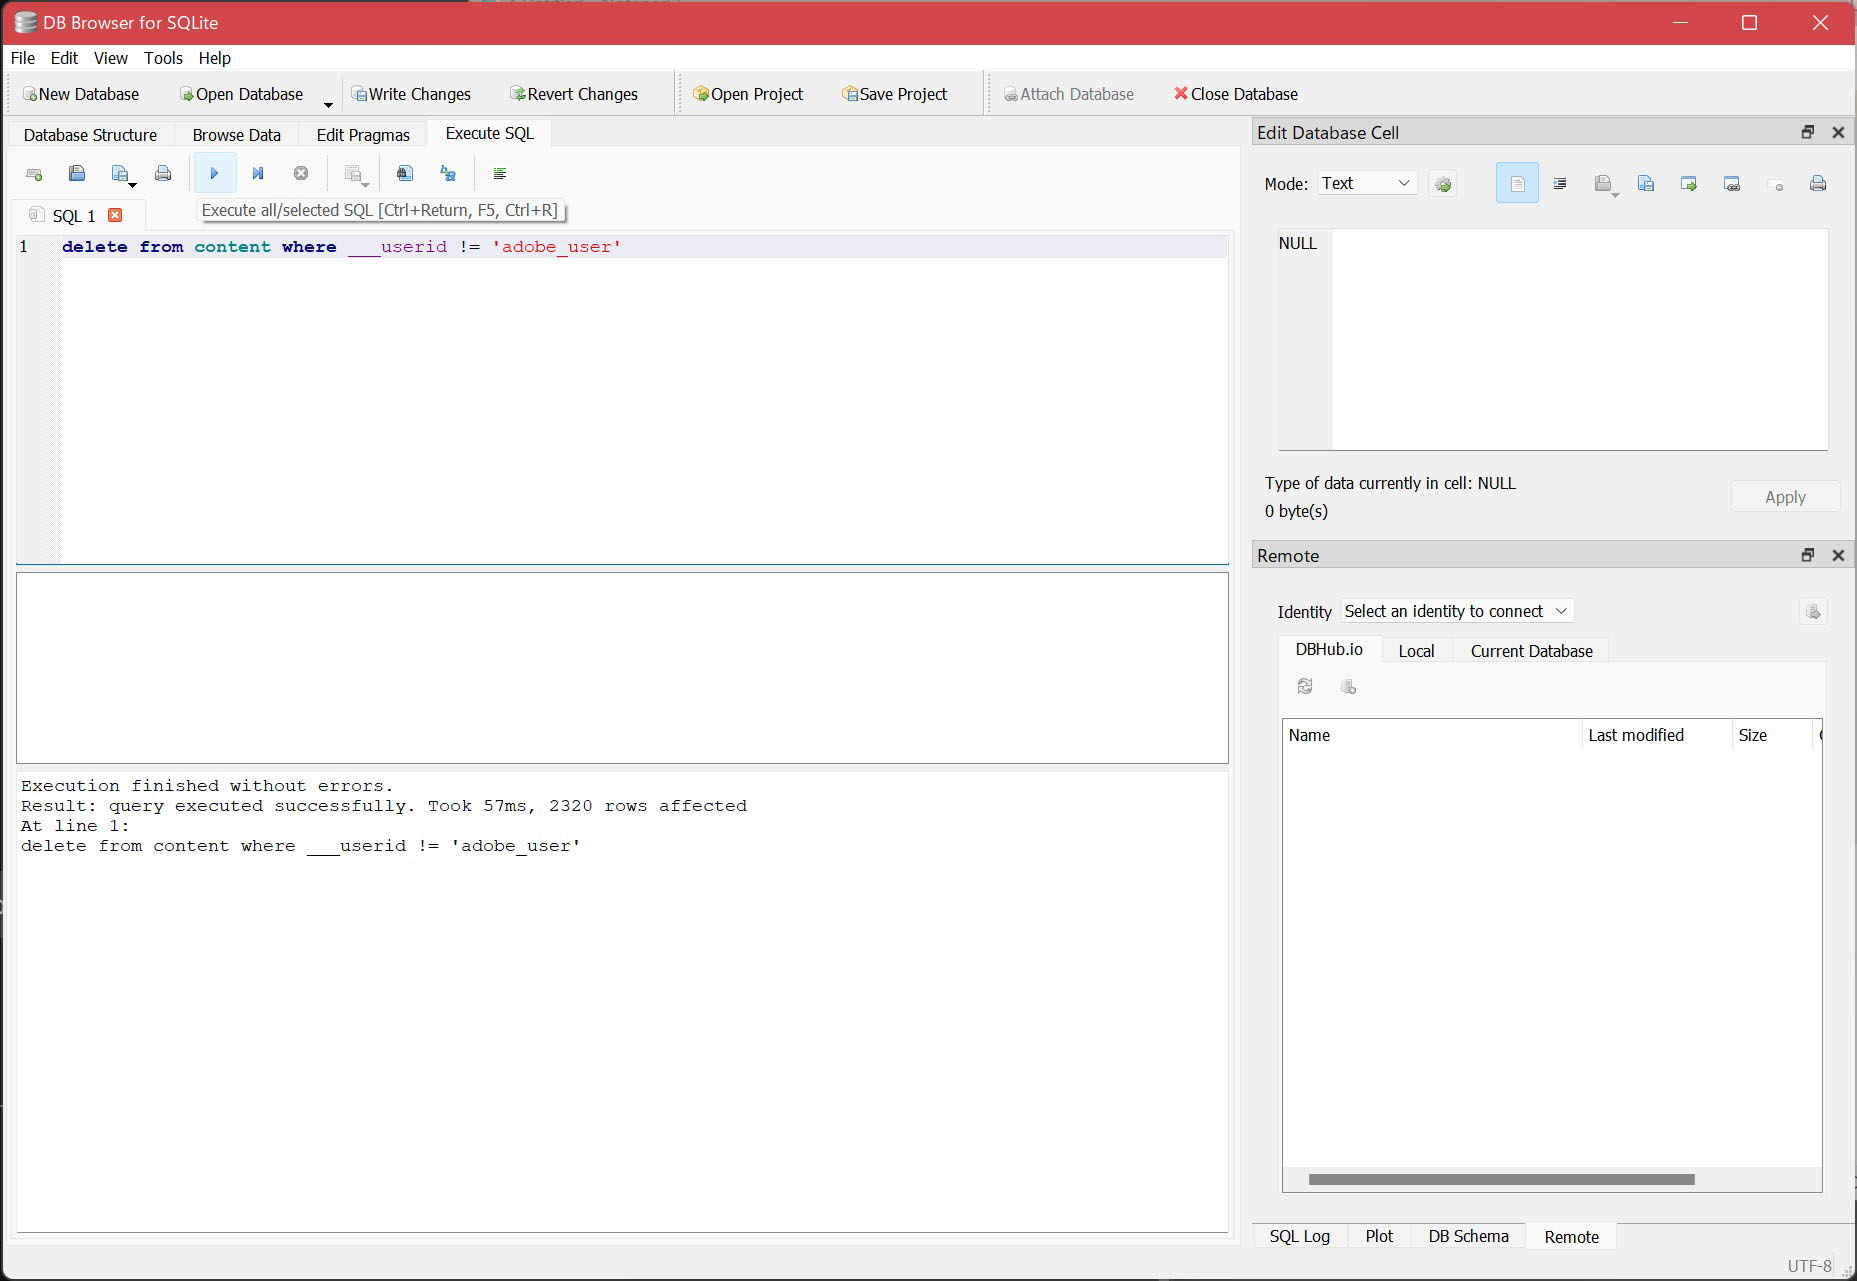Click the Open SQL tab icon

[34, 174]
